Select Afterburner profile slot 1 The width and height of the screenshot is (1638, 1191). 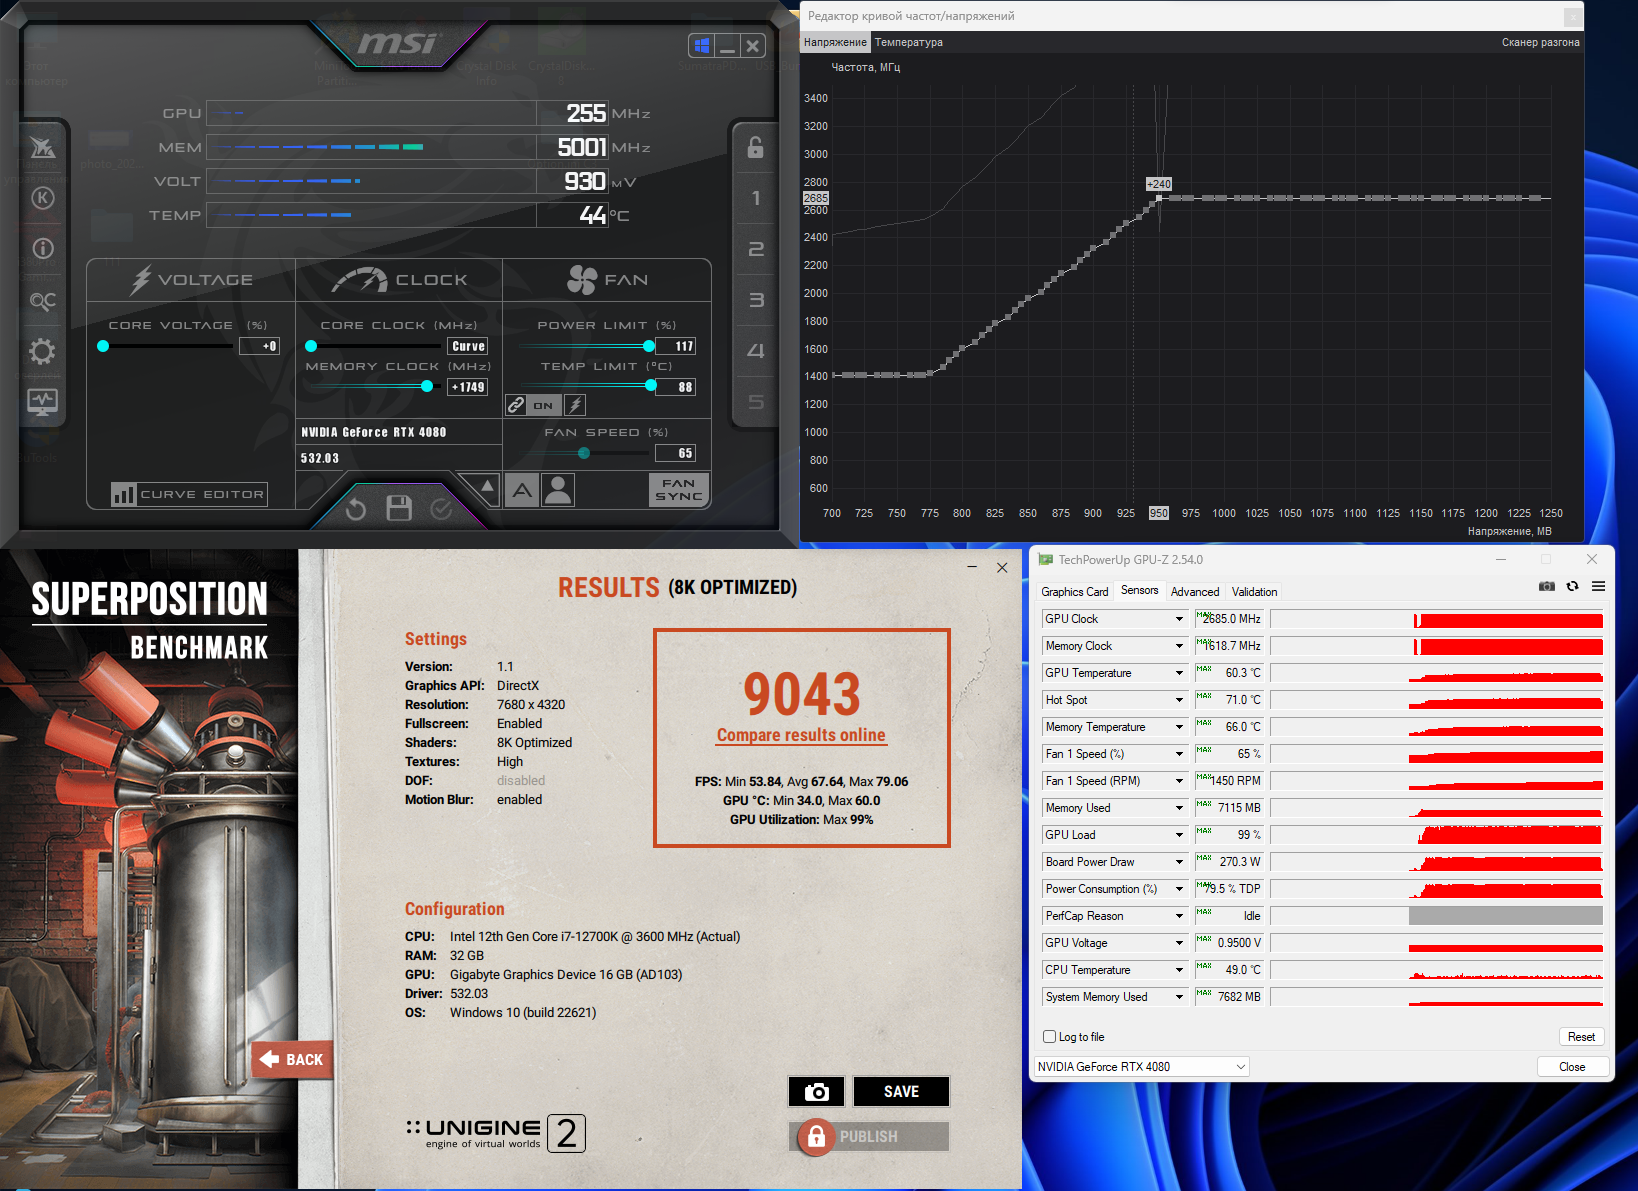point(756,198)
